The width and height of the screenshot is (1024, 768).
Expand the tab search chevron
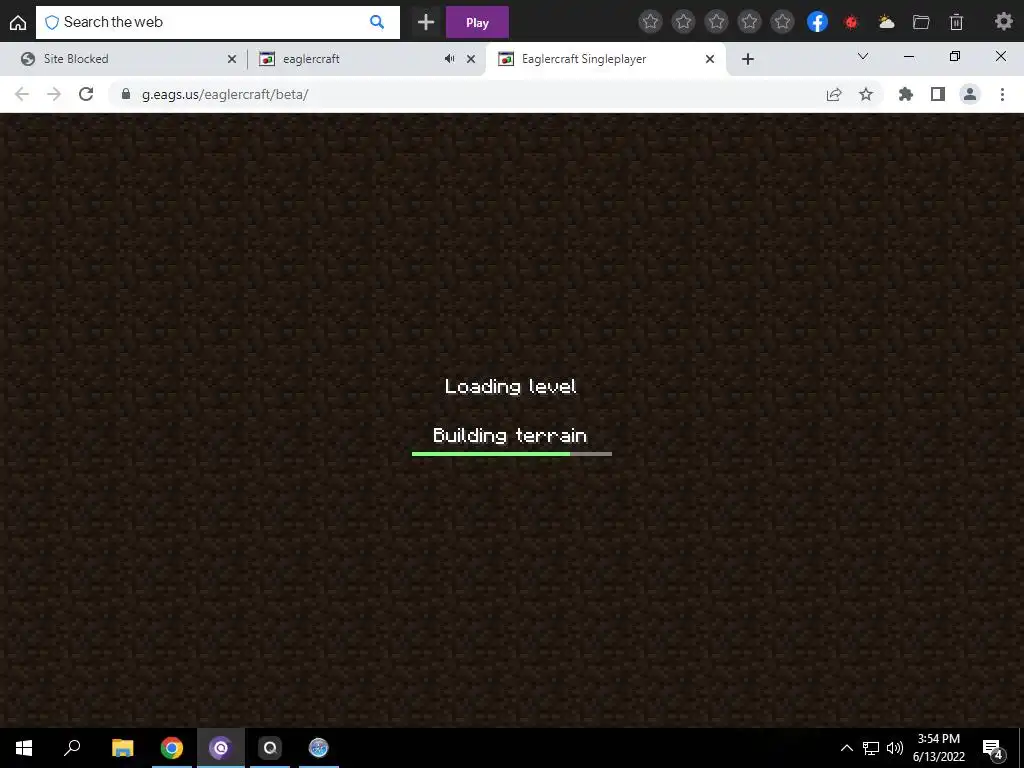click(x=863, y=57)
